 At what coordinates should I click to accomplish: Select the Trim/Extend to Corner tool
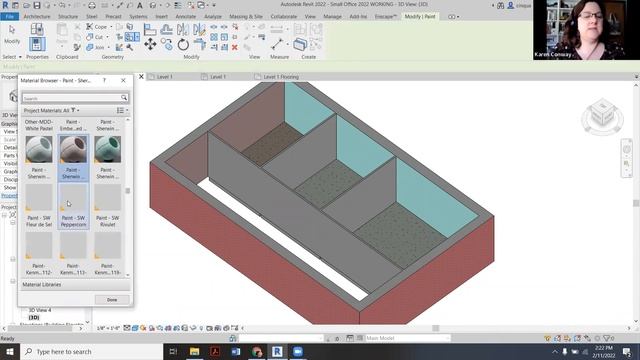click(200, 43)
